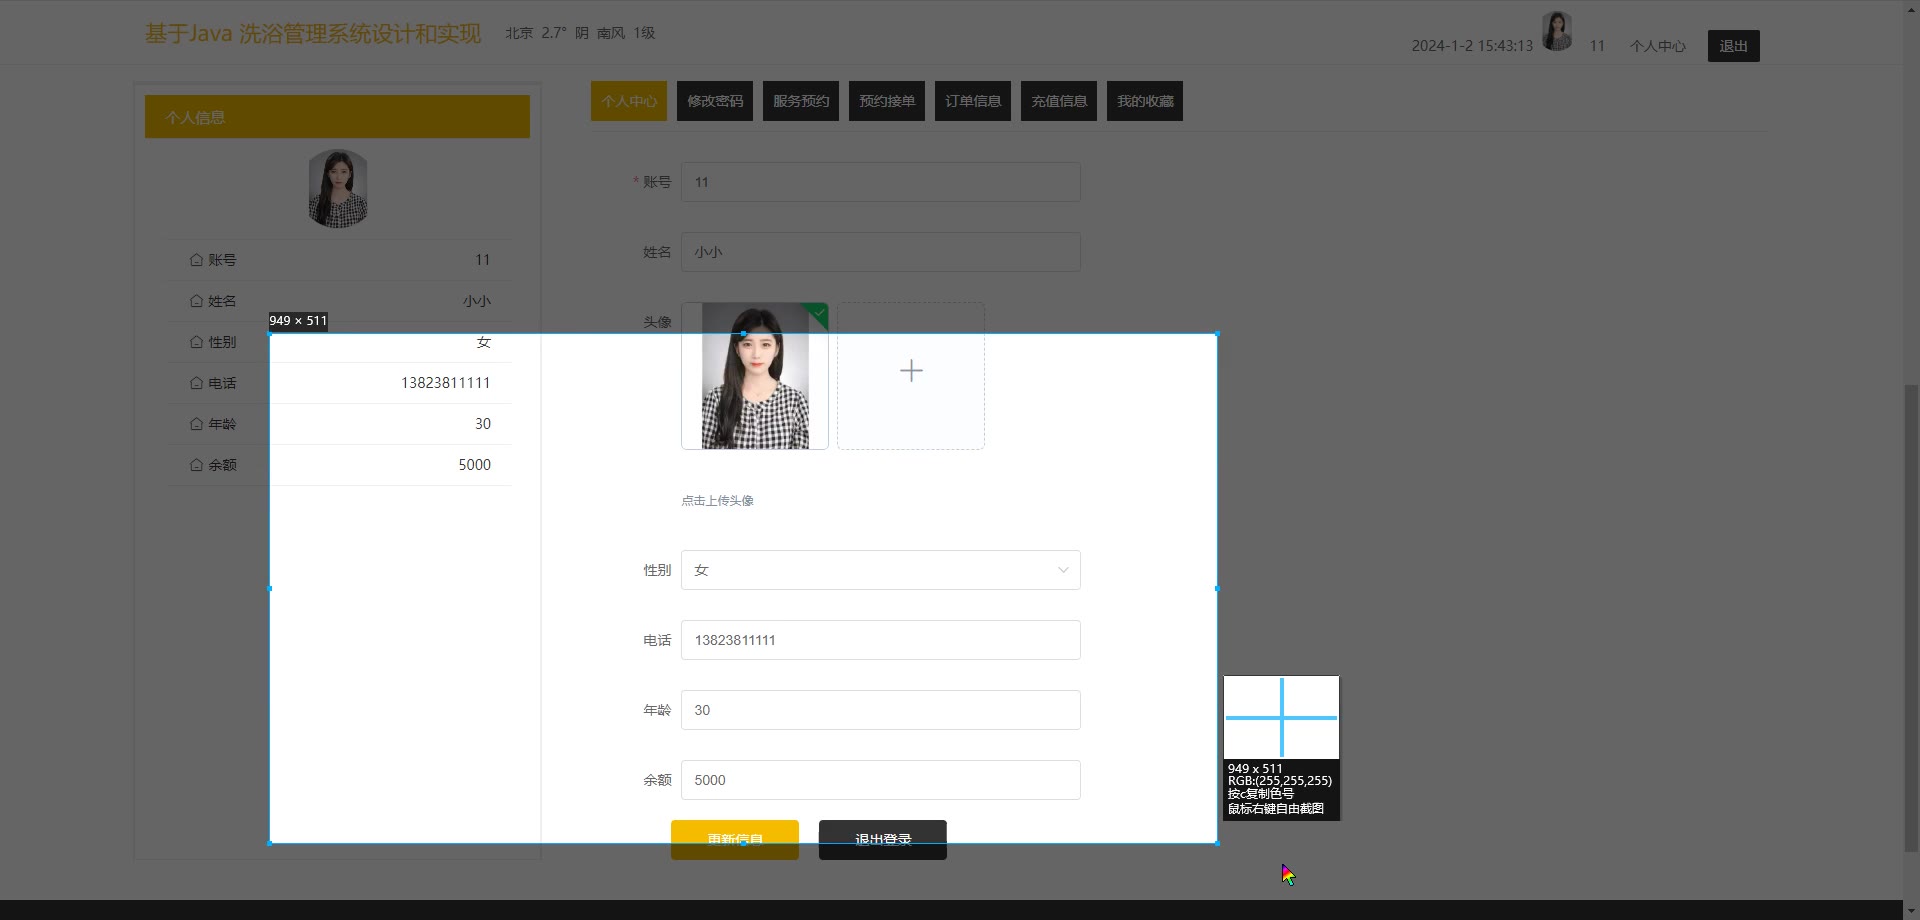The width and height of the screenshot is (1920, 920).
Task: Click phone number 13823811111 in sidebar
Action: (445, 383)
